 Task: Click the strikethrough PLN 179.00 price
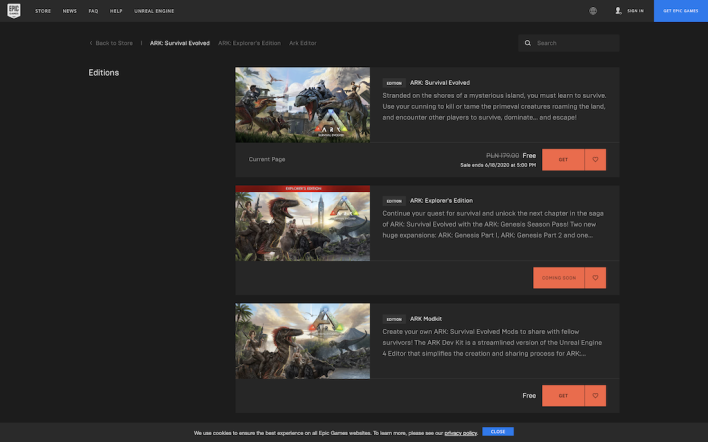pos(503,155)
